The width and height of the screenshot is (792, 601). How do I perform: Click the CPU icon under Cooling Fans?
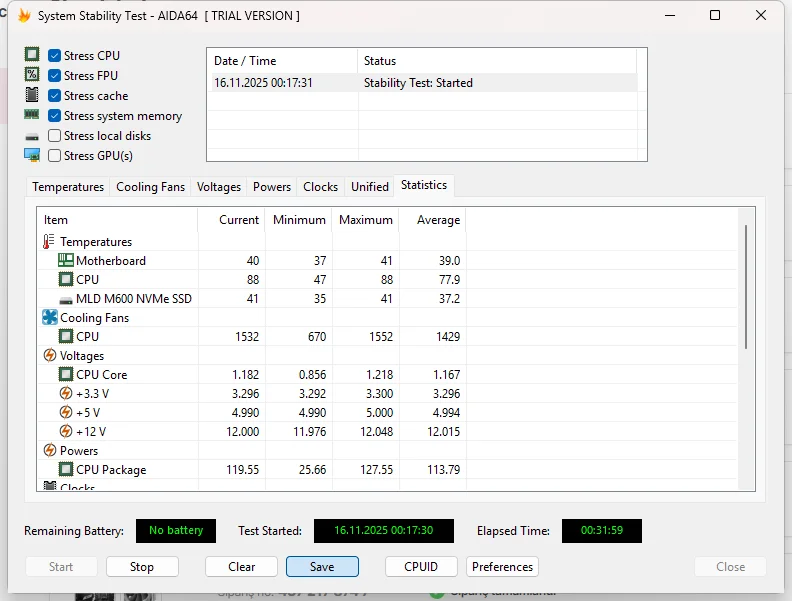point(66,336)
